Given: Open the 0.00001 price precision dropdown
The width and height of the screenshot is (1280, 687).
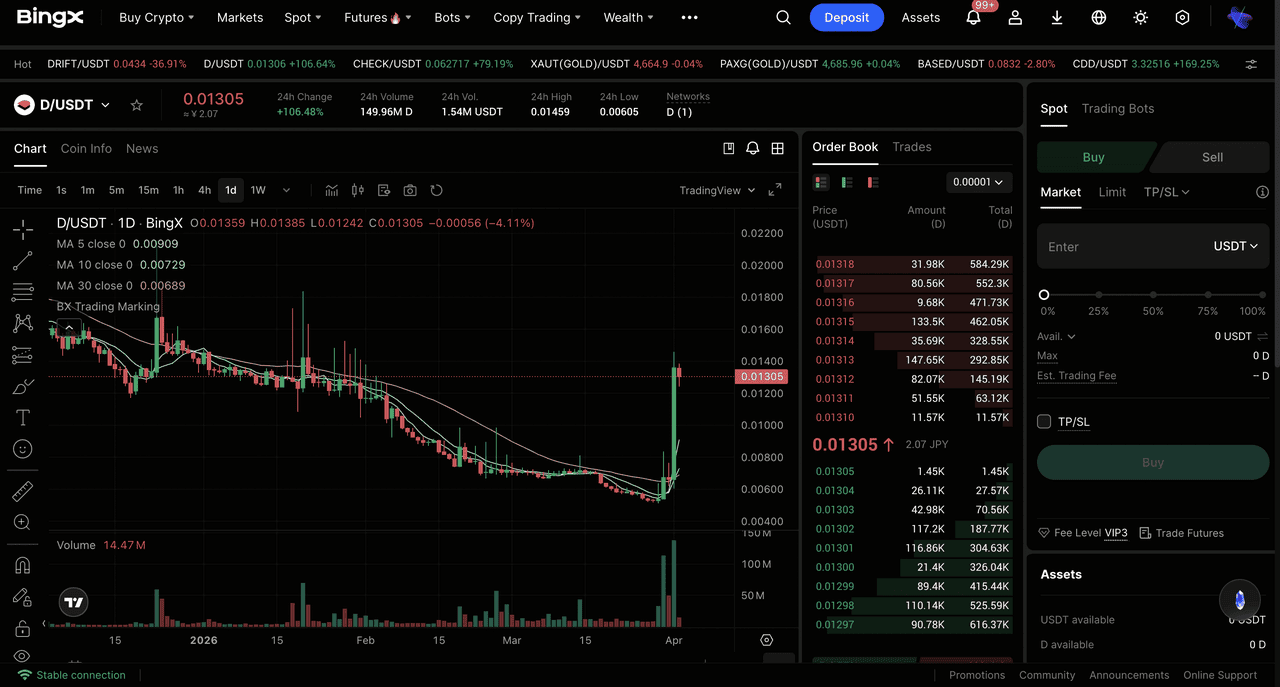Looking at the screenshot, I should coord(978,182).
